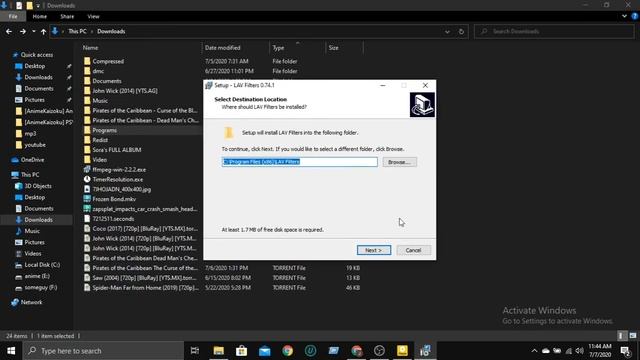Open youtube folder in sidebar
This screenshot has height=360, width=640.
pos(35,145)
